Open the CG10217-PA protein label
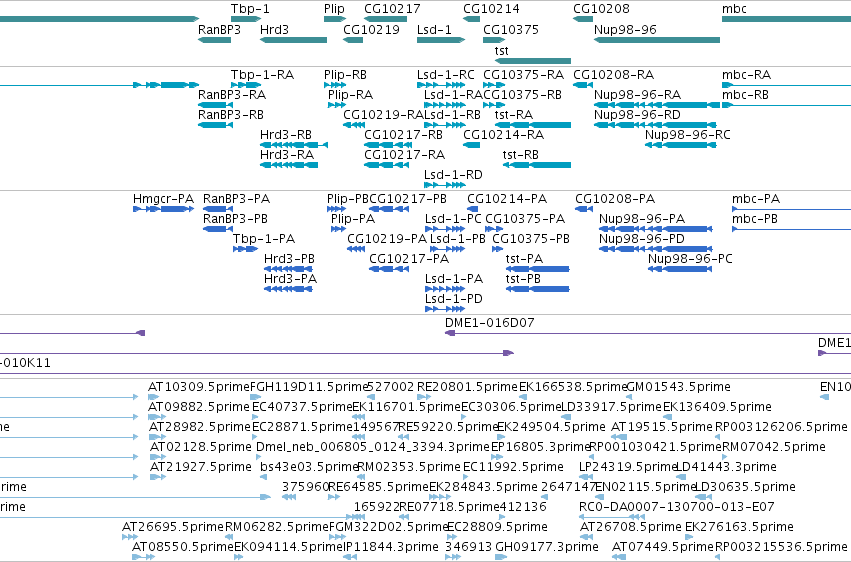This screenshot has width=851, height=562. point(409,259)
